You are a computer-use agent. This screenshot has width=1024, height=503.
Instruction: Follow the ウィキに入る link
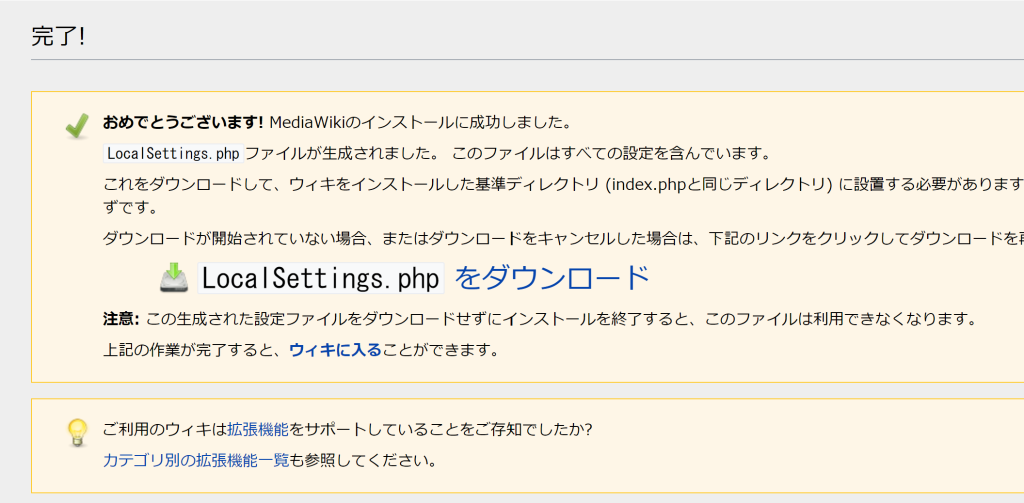click(x=335, y=350)
